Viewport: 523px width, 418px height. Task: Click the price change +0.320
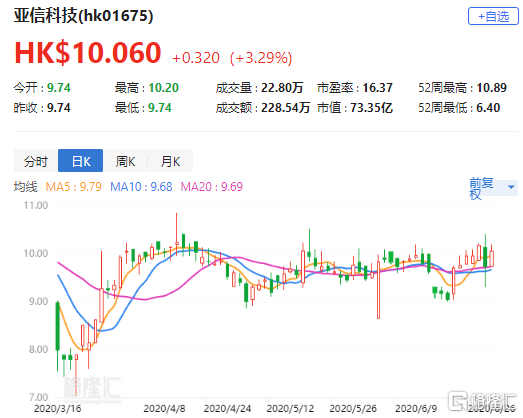pos(196,58)
